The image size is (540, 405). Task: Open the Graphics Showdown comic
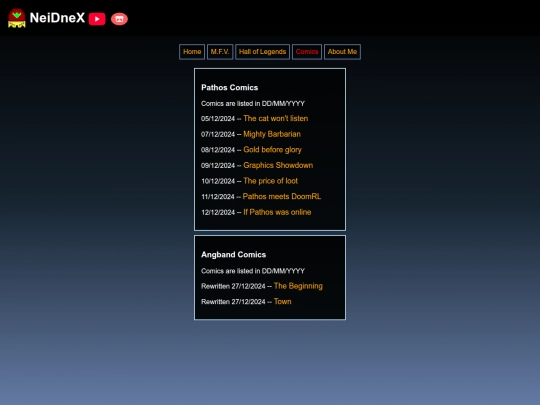point(278,165)
